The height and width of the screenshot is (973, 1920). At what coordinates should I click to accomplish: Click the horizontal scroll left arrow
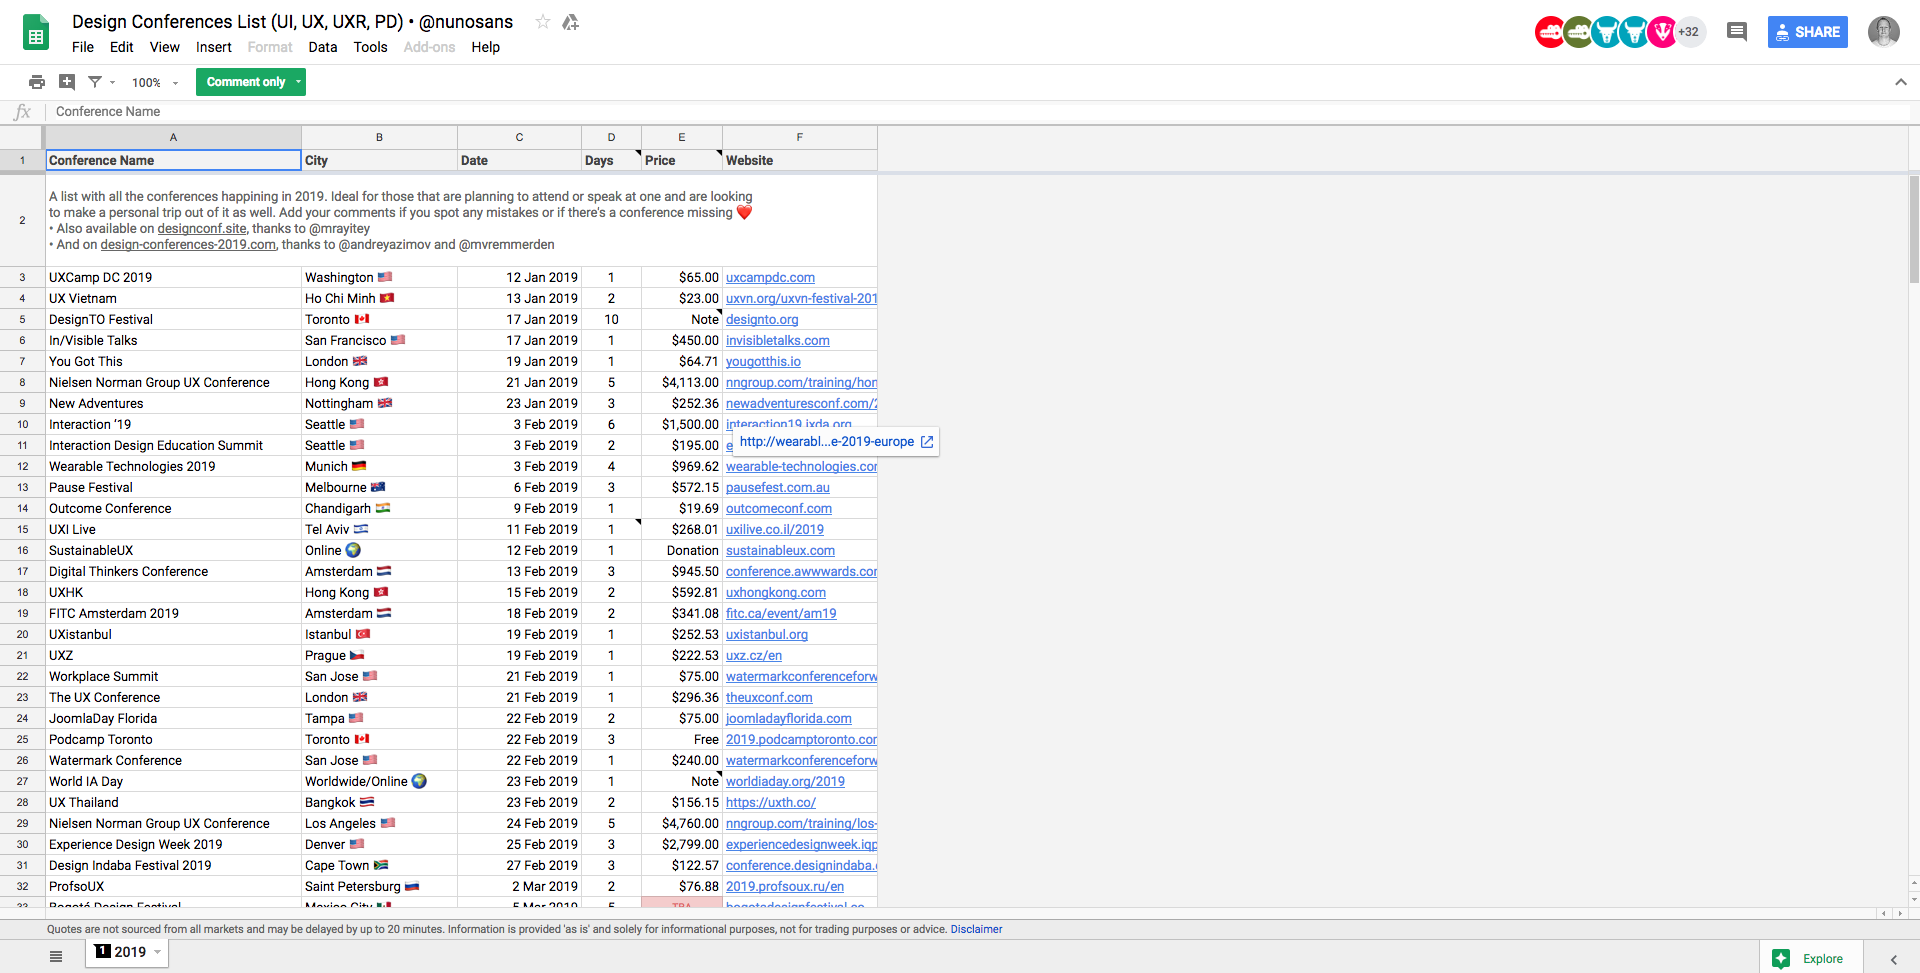pyautogui.click(x=1883, y=913)
